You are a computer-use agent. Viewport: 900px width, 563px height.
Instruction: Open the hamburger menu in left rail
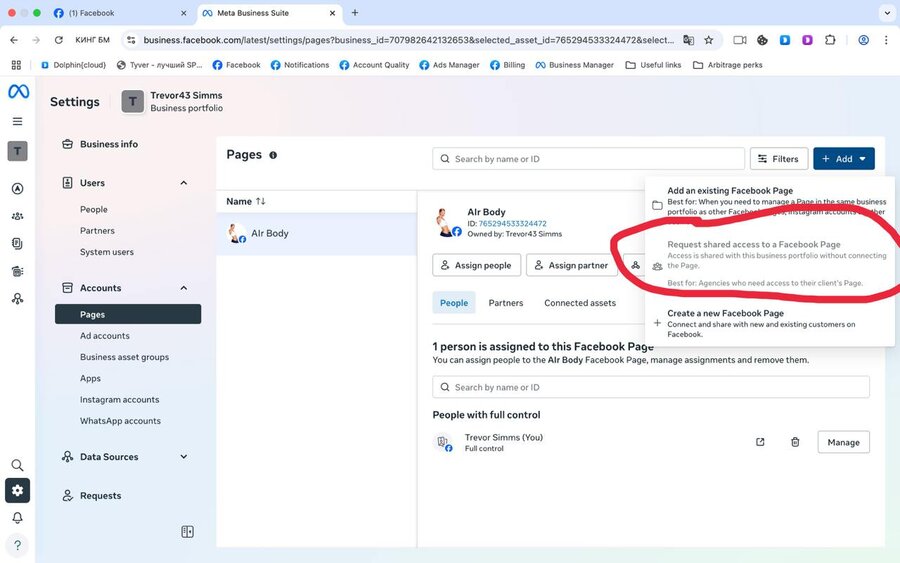[x=17, y=121]
